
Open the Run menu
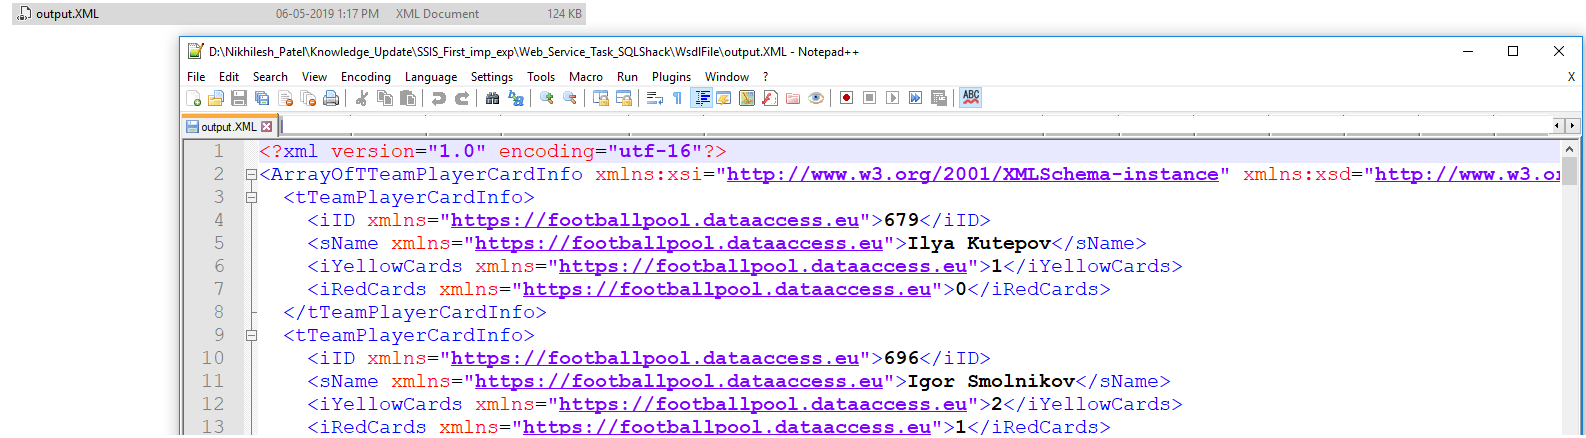click(627, 77)
